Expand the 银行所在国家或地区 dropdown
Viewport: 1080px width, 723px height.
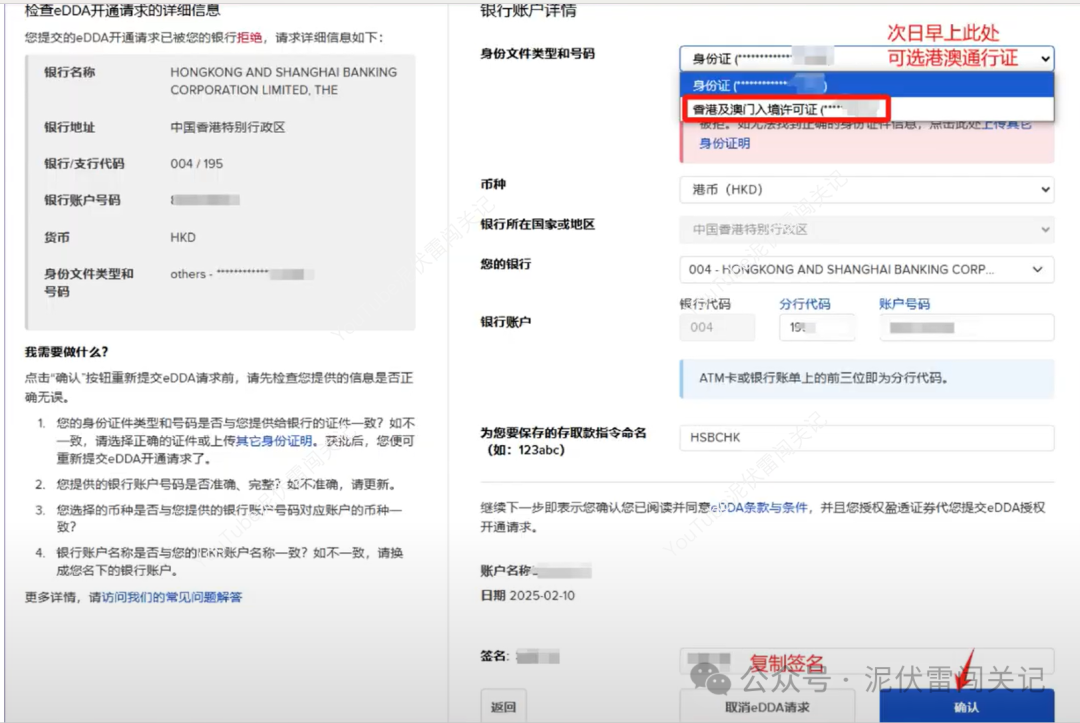[x=866, y=229]
